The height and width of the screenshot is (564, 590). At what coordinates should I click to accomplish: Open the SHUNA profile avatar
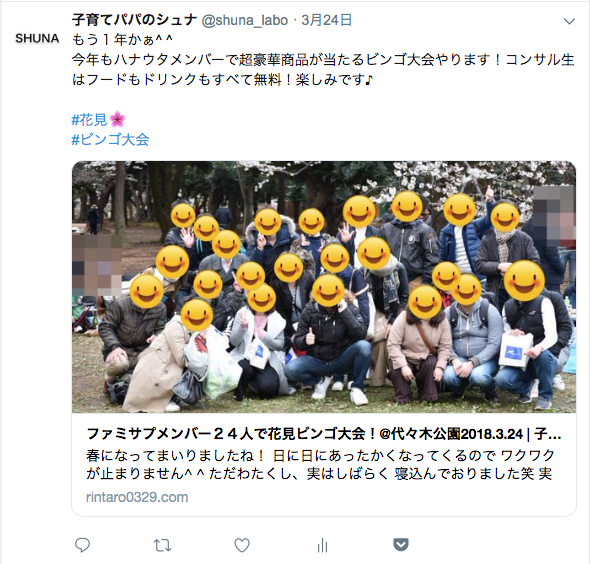click(x=37, y=38)
